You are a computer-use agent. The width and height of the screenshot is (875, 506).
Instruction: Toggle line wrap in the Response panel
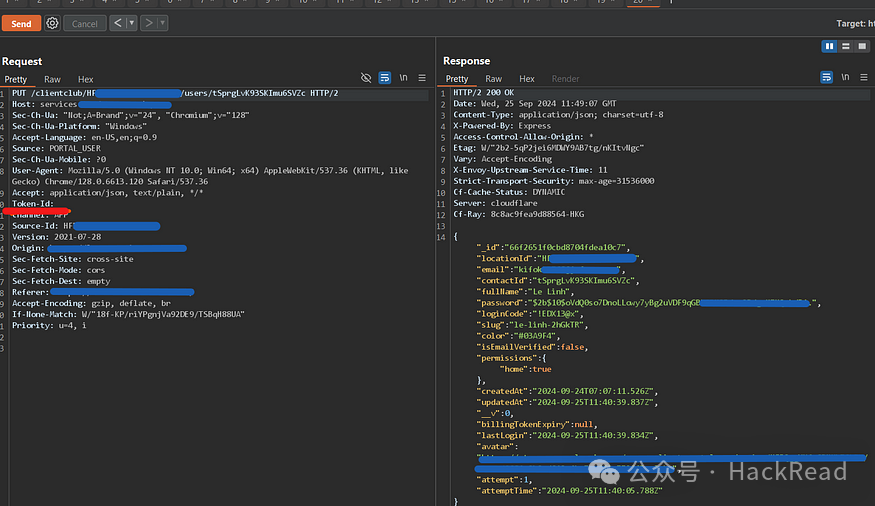pyautogui.click(x=826, y=78)
